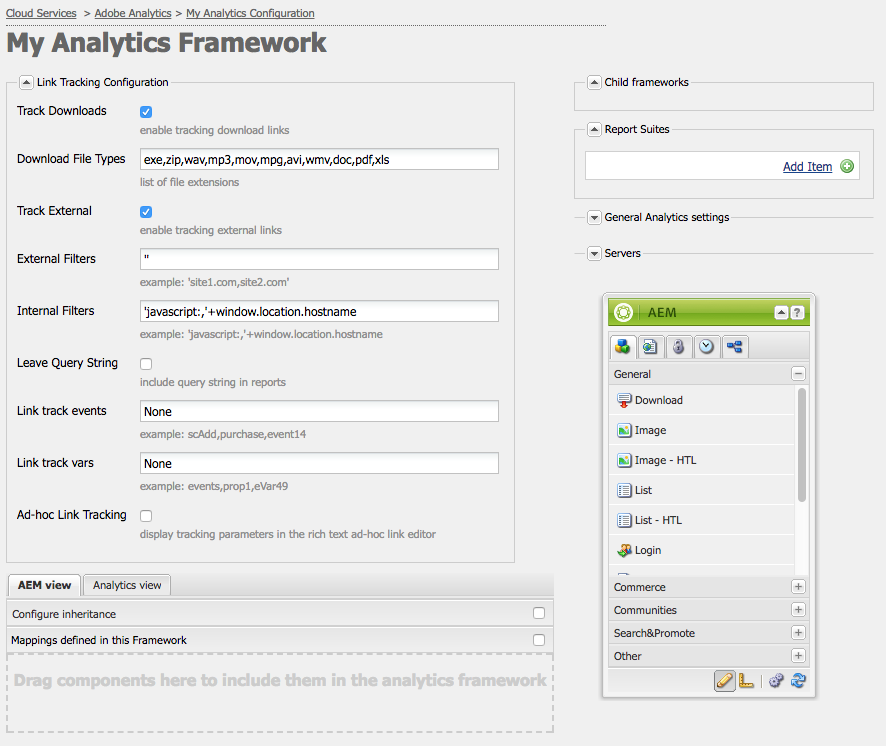
Task: Open the Page tab in AEM sidekick
Action: [x=650, y=346]
